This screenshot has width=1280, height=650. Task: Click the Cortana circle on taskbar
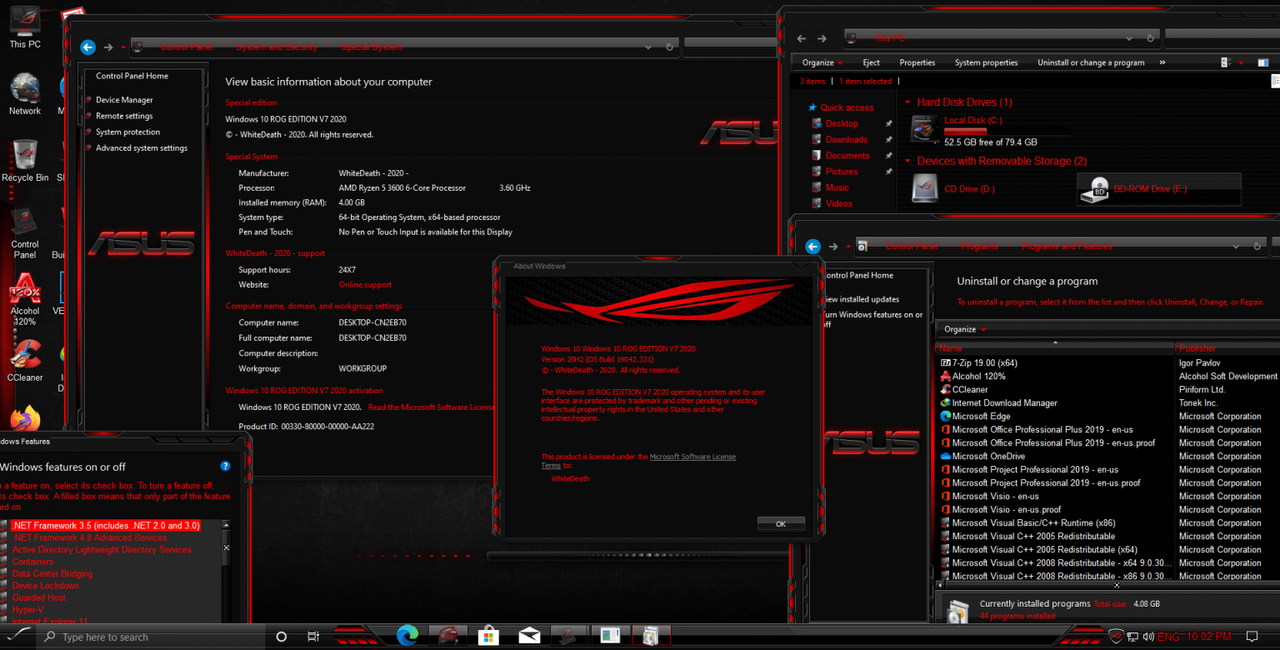(x=281, y=636)
